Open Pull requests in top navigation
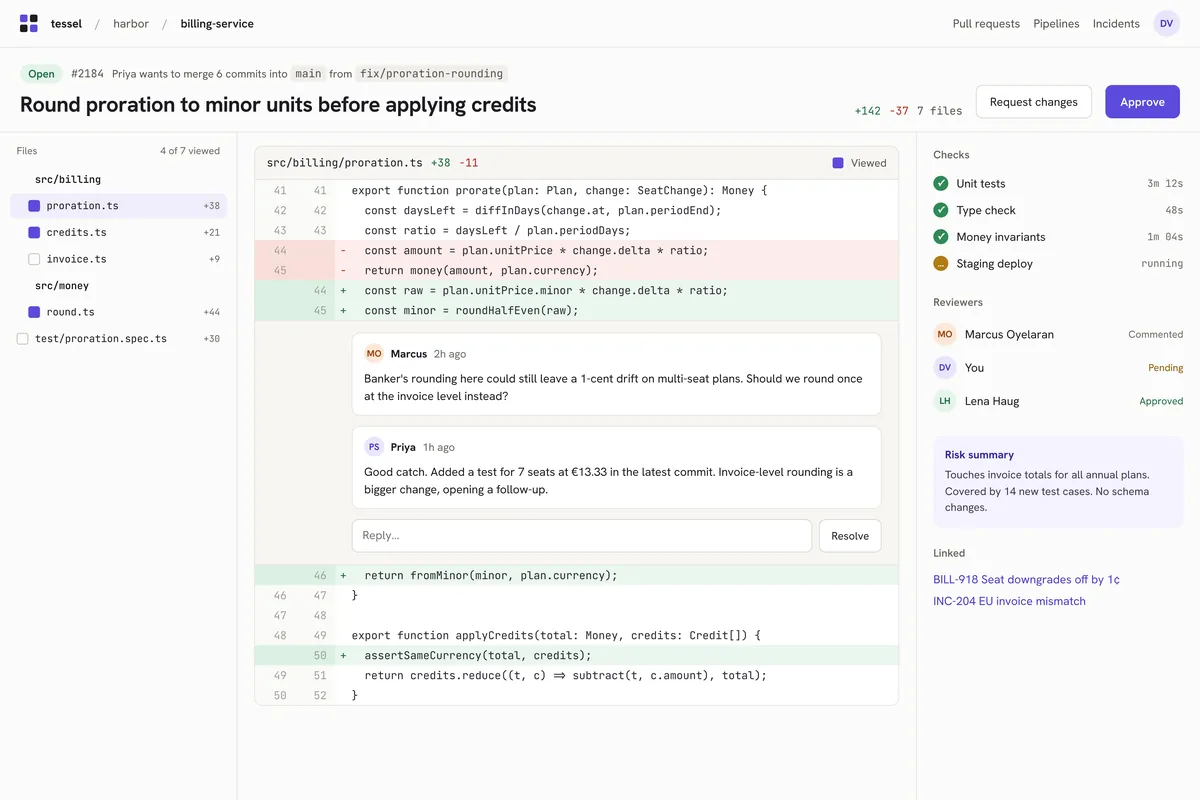Image resolution: width=1200 pixels, height=800 pixels. point(986,24)
